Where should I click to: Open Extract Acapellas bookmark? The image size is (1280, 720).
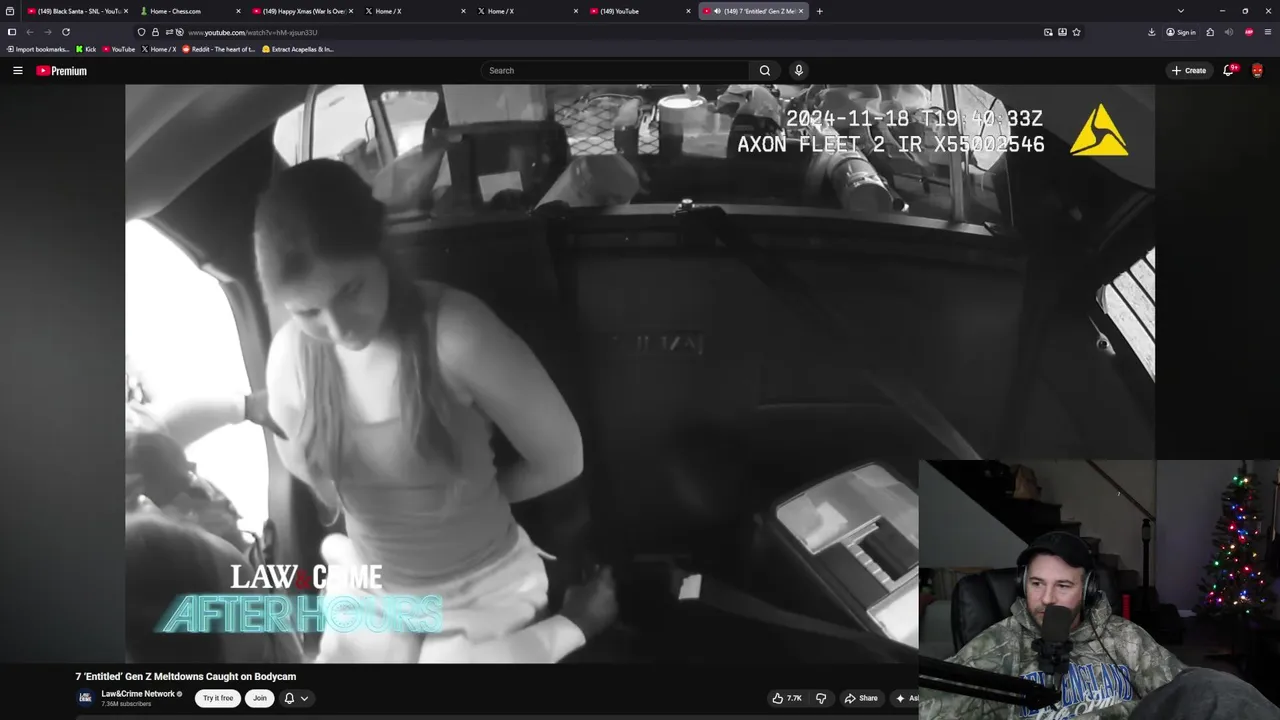pyautogui.click(x=298, y=49)
